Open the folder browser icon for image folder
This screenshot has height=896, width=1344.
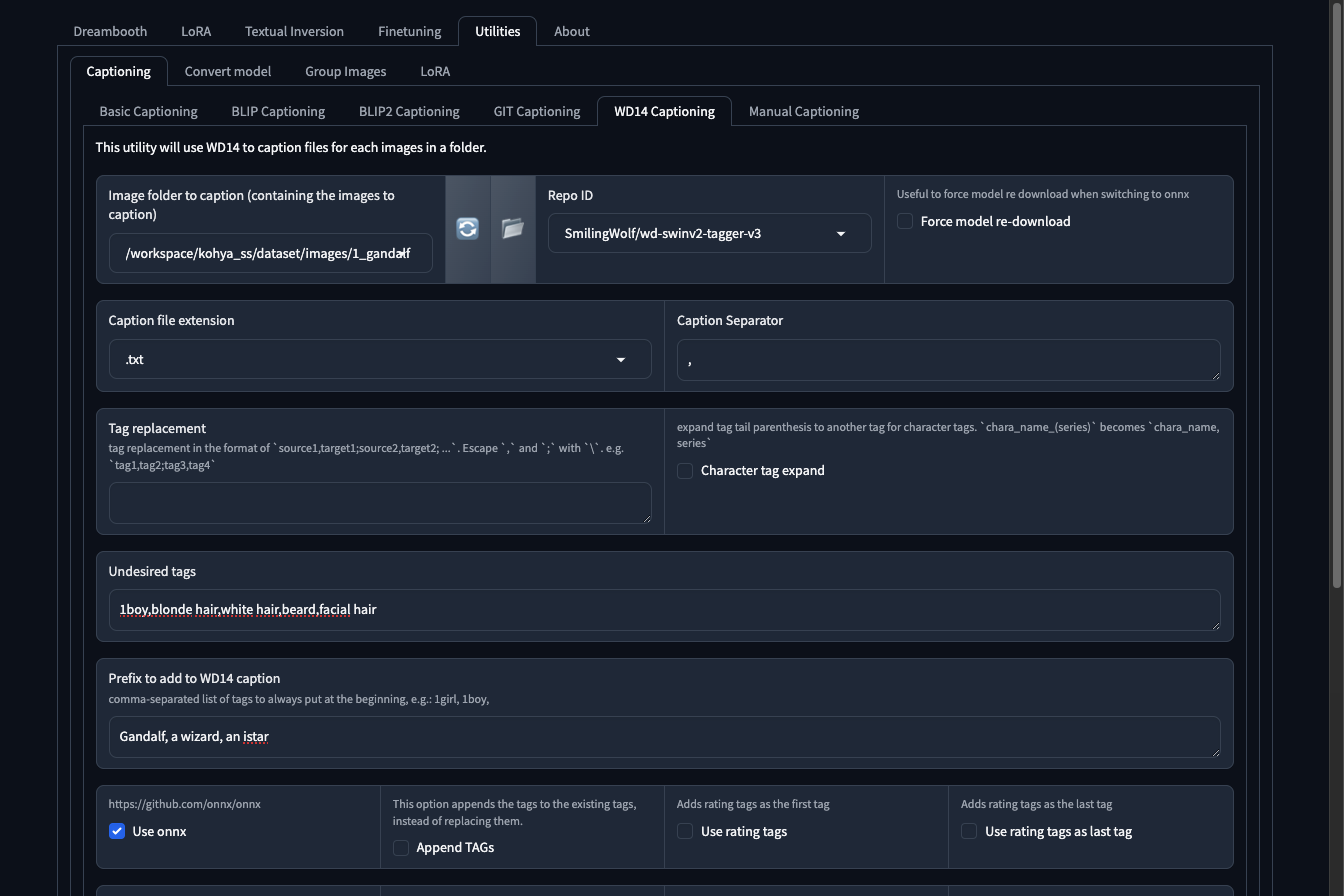(513, 229)
